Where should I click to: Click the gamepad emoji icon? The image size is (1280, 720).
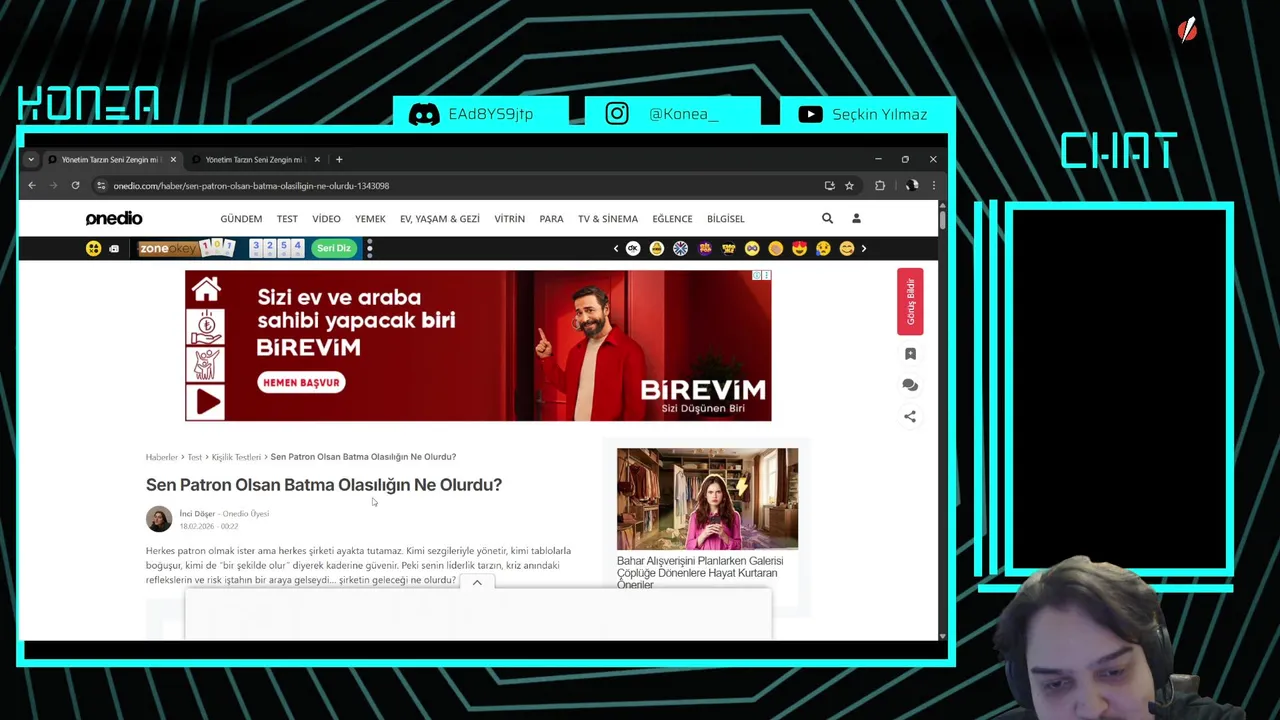752,248
